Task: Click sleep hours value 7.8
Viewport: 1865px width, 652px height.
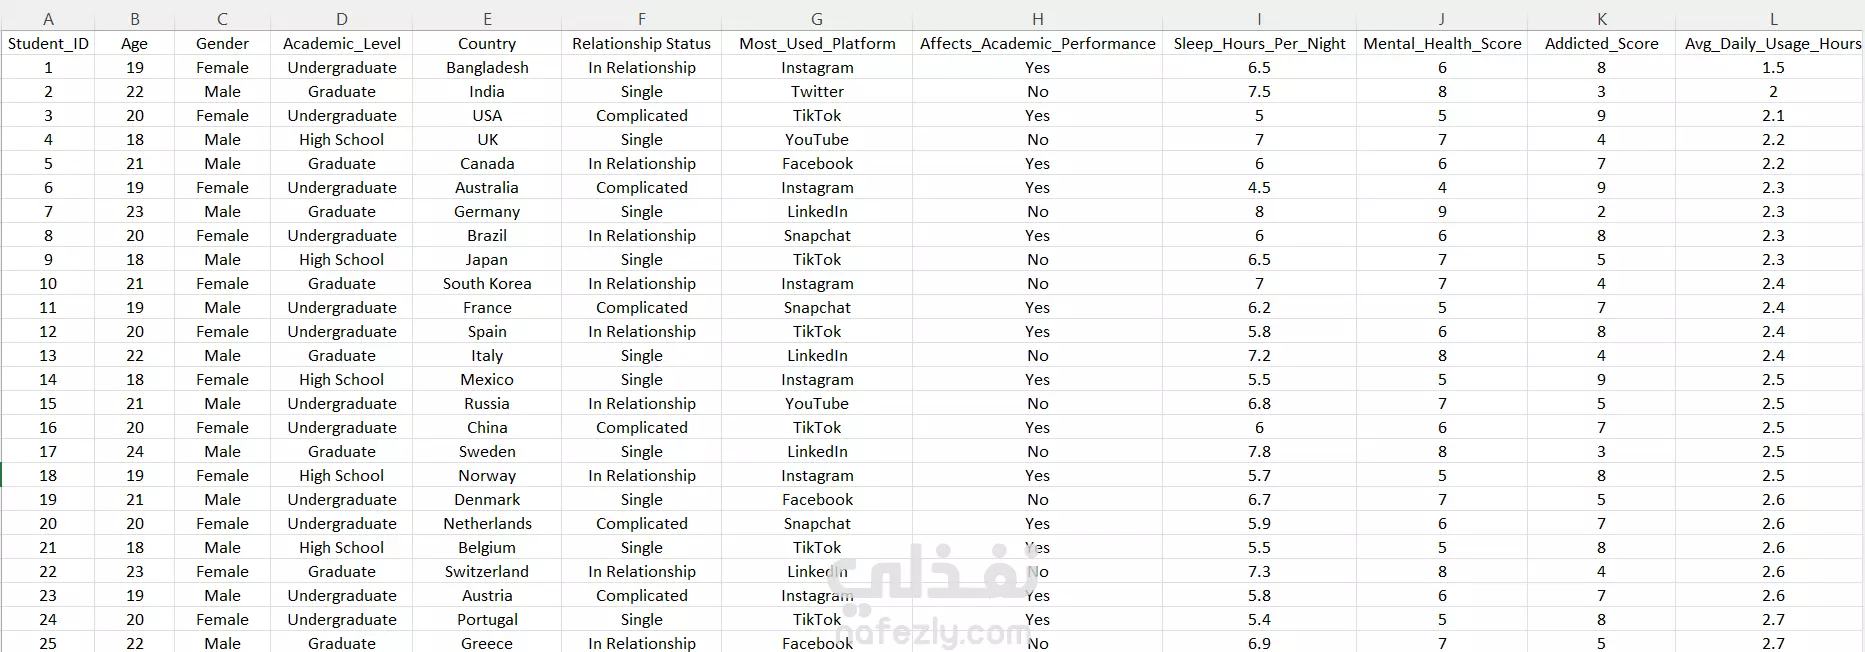Action: click(x=1259, y=451)
